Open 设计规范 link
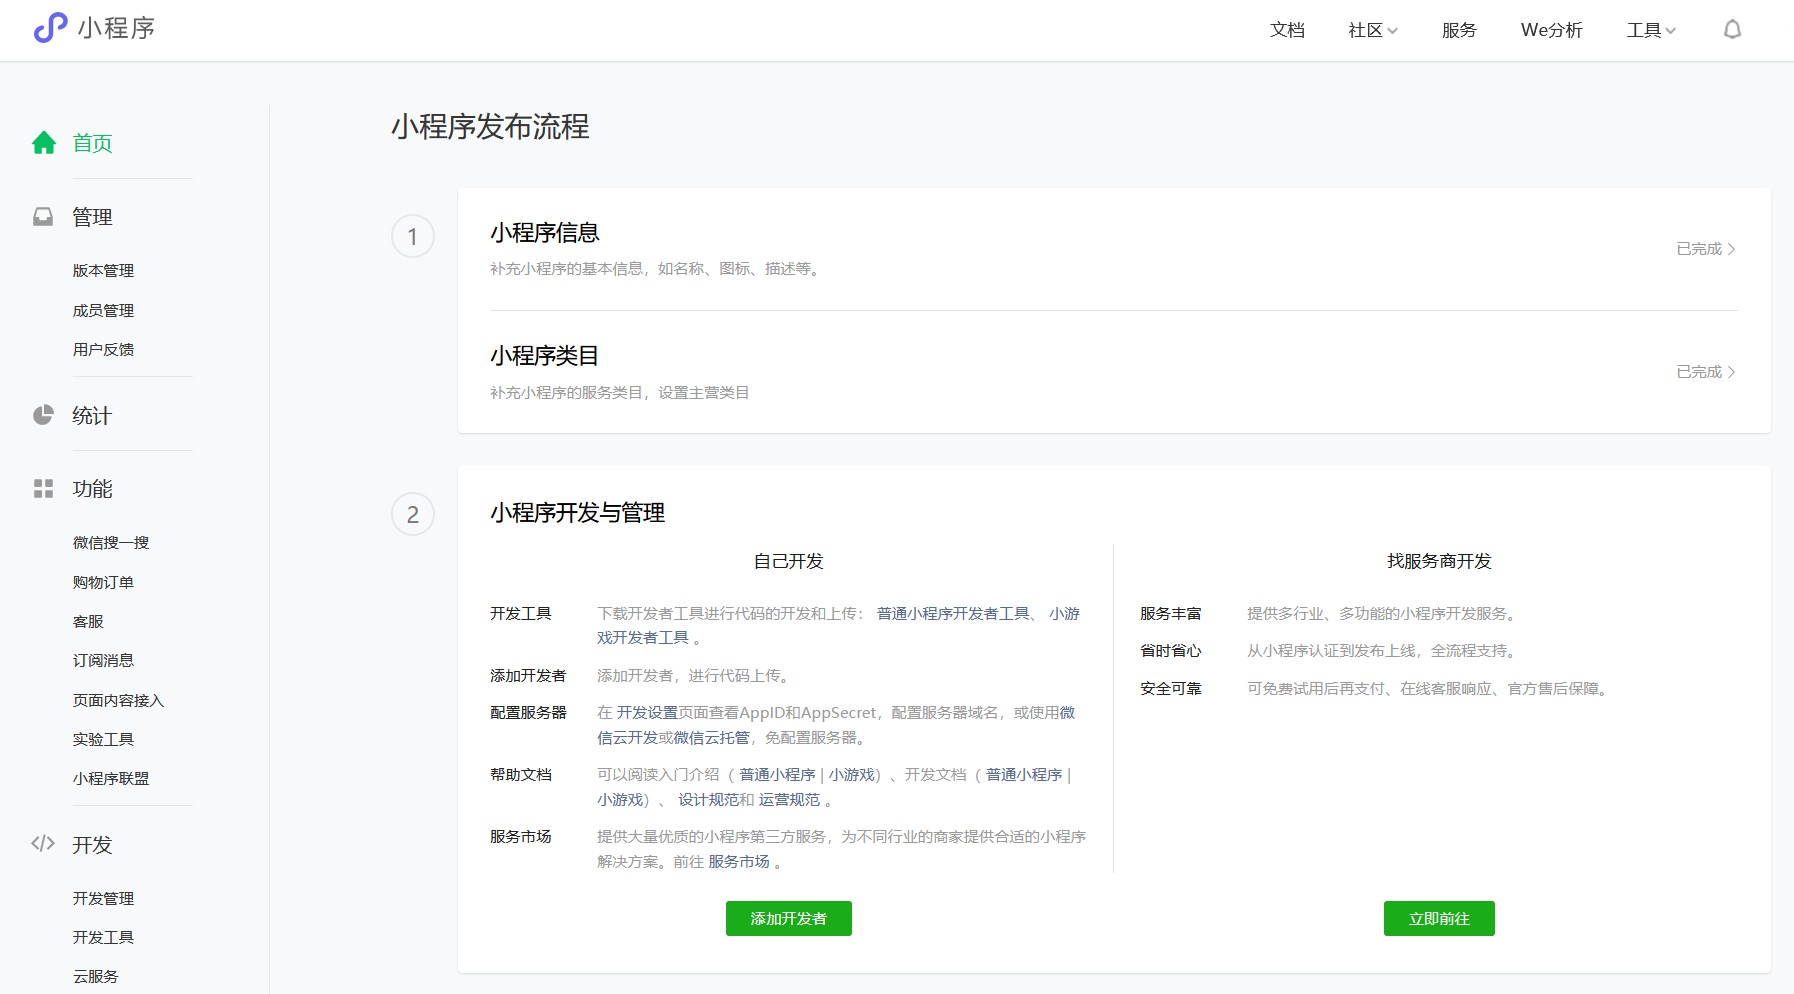 (x=708, y=799)
